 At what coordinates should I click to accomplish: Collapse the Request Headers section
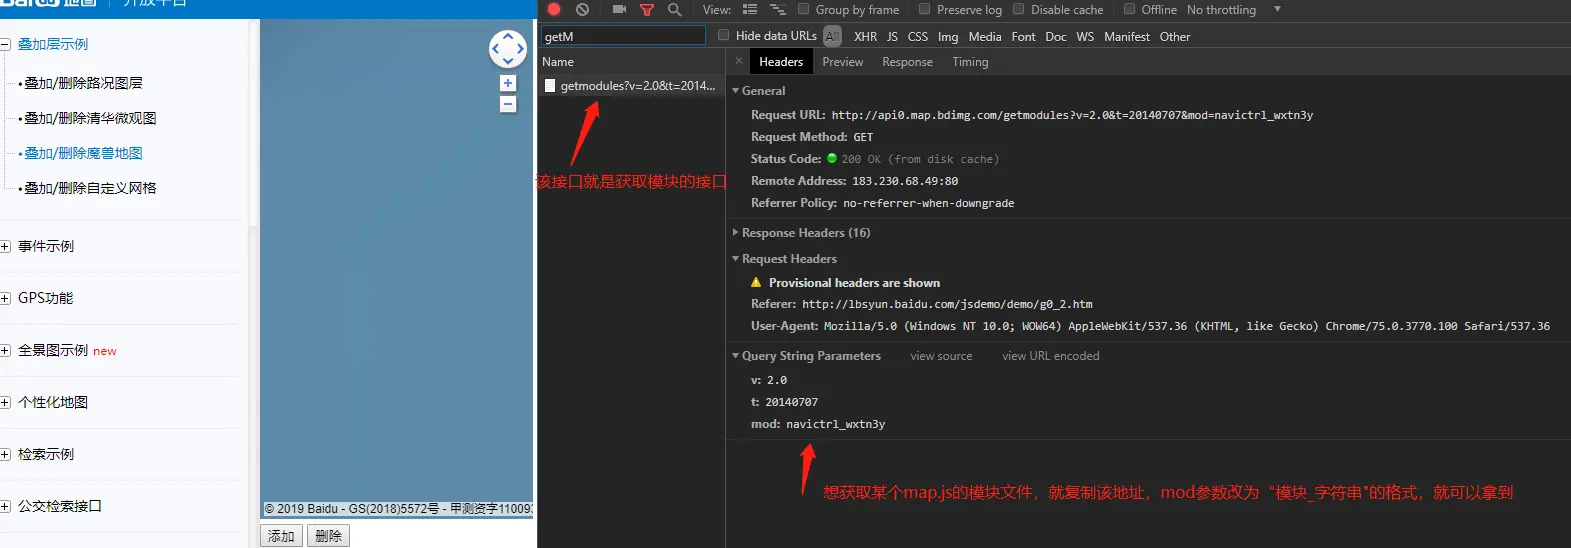[x=736, y=259]
